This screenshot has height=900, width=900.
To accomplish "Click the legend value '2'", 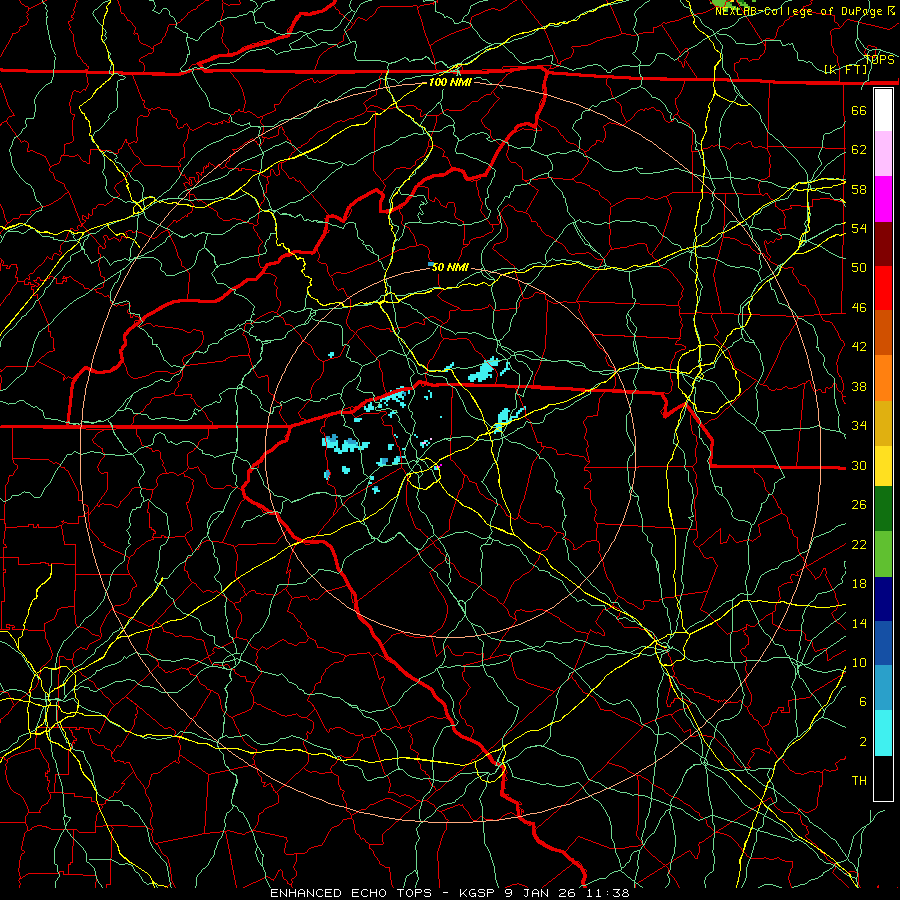I will click(863, 742).
